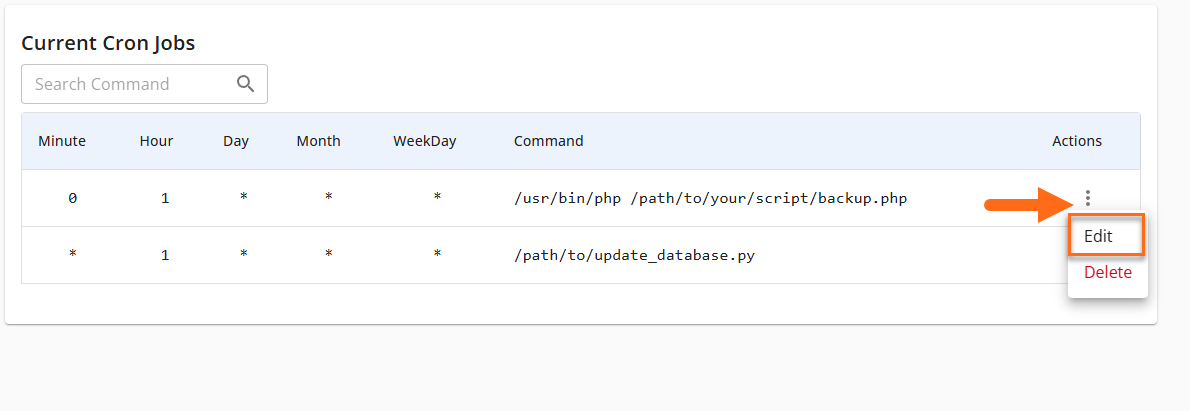Click the Month column header
The height and width of the screenshot is (411, 1190).
pos(318,141)
